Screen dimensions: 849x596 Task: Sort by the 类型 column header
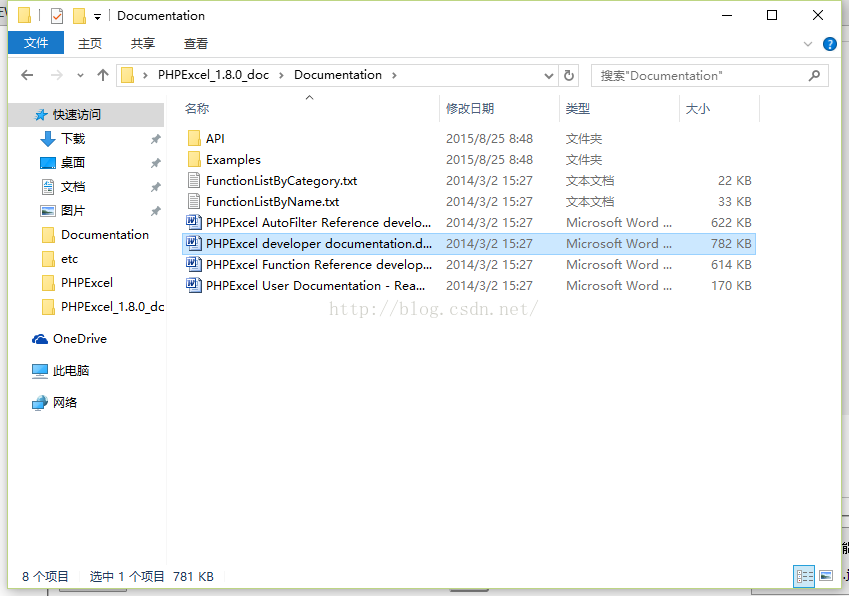click(x=578, y=108)
